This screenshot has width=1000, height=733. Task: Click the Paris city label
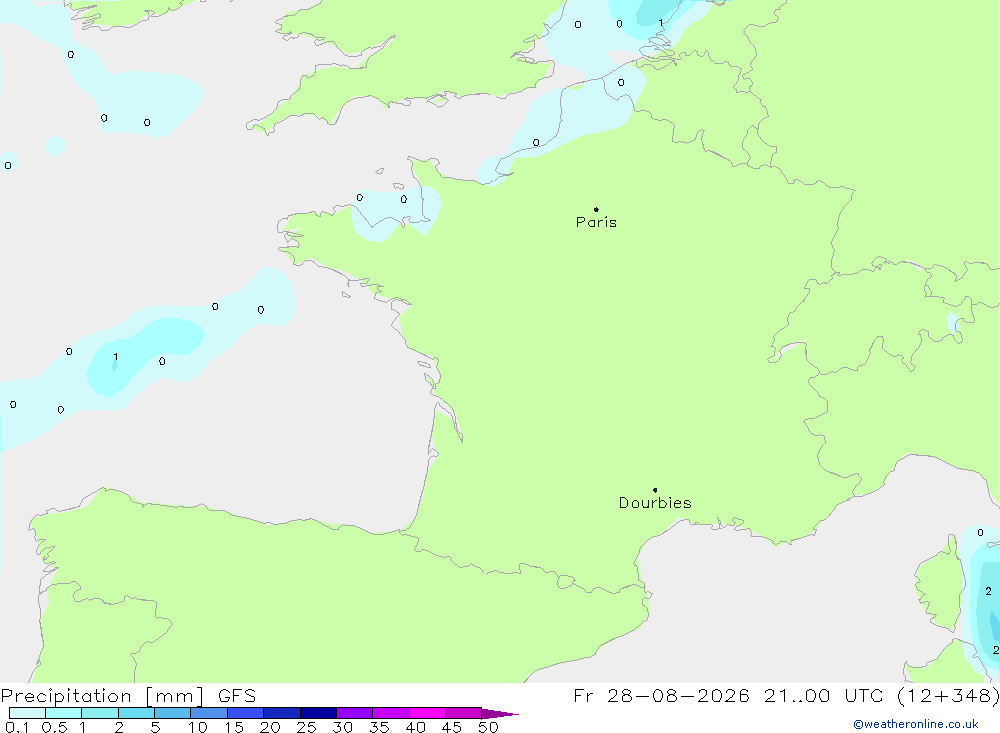point(596,222)
